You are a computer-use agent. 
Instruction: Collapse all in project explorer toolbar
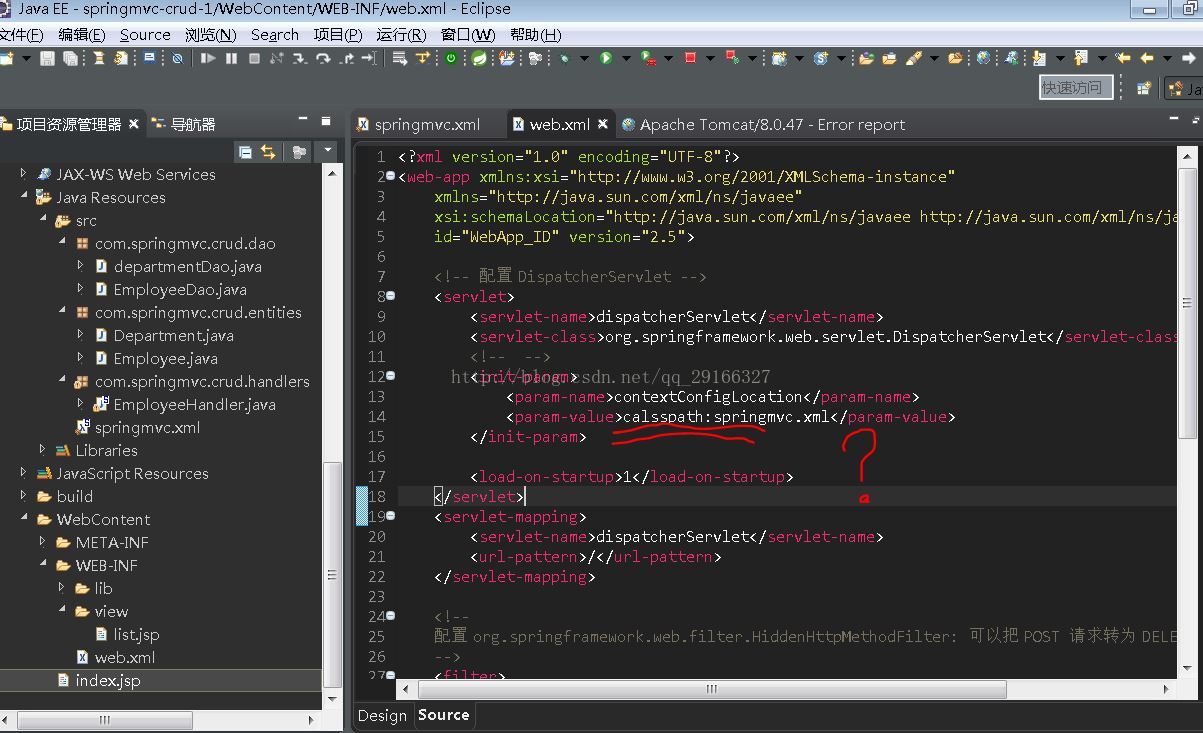245,152
